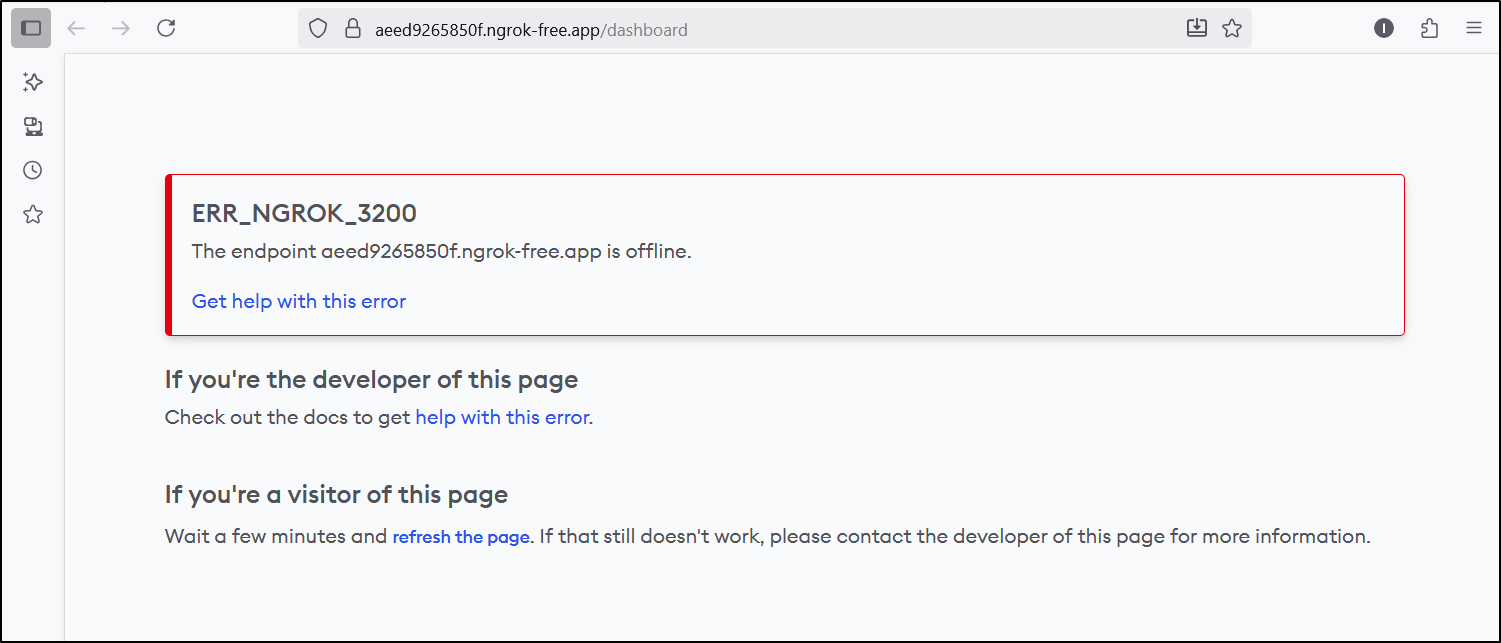Open docs link in the developer section
1501x643 pixels.
pos(502,417)
